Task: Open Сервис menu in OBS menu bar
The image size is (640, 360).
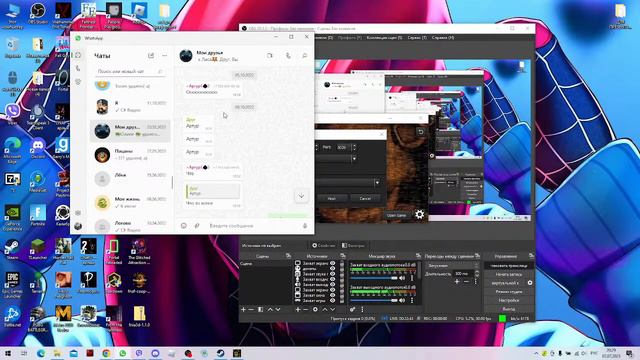Action: click(417, 38)
